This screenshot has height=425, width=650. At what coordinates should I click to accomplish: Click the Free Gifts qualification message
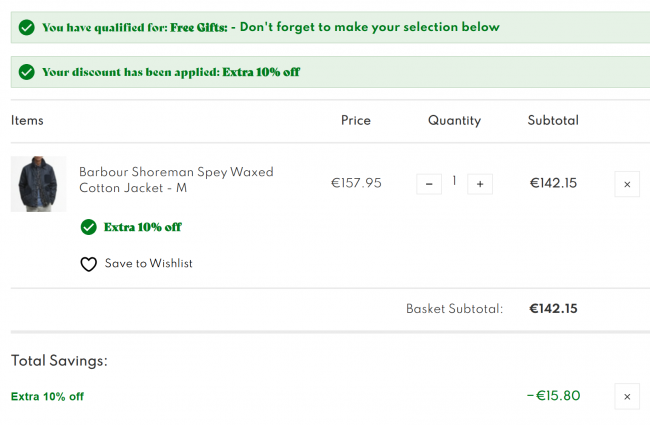tap(271, 27)
